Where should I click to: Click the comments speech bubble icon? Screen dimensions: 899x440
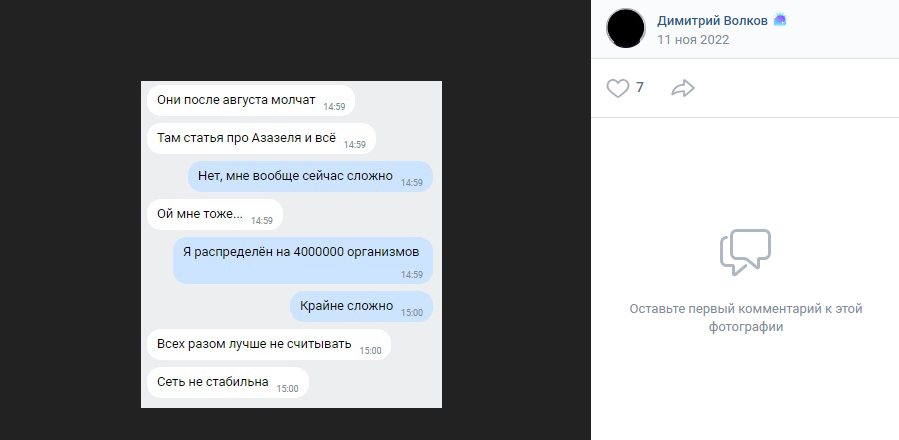tap(745, 252)
